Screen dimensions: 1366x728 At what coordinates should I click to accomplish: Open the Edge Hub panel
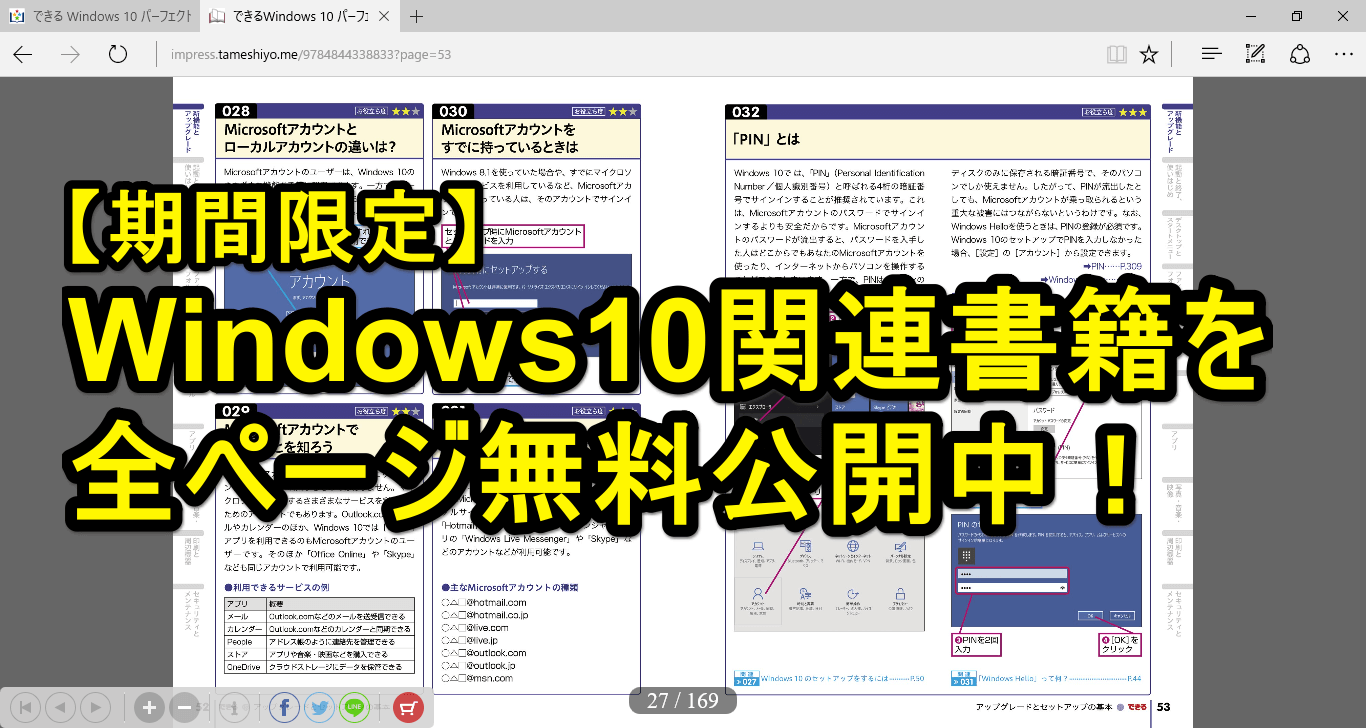[x=1210, y=54]
